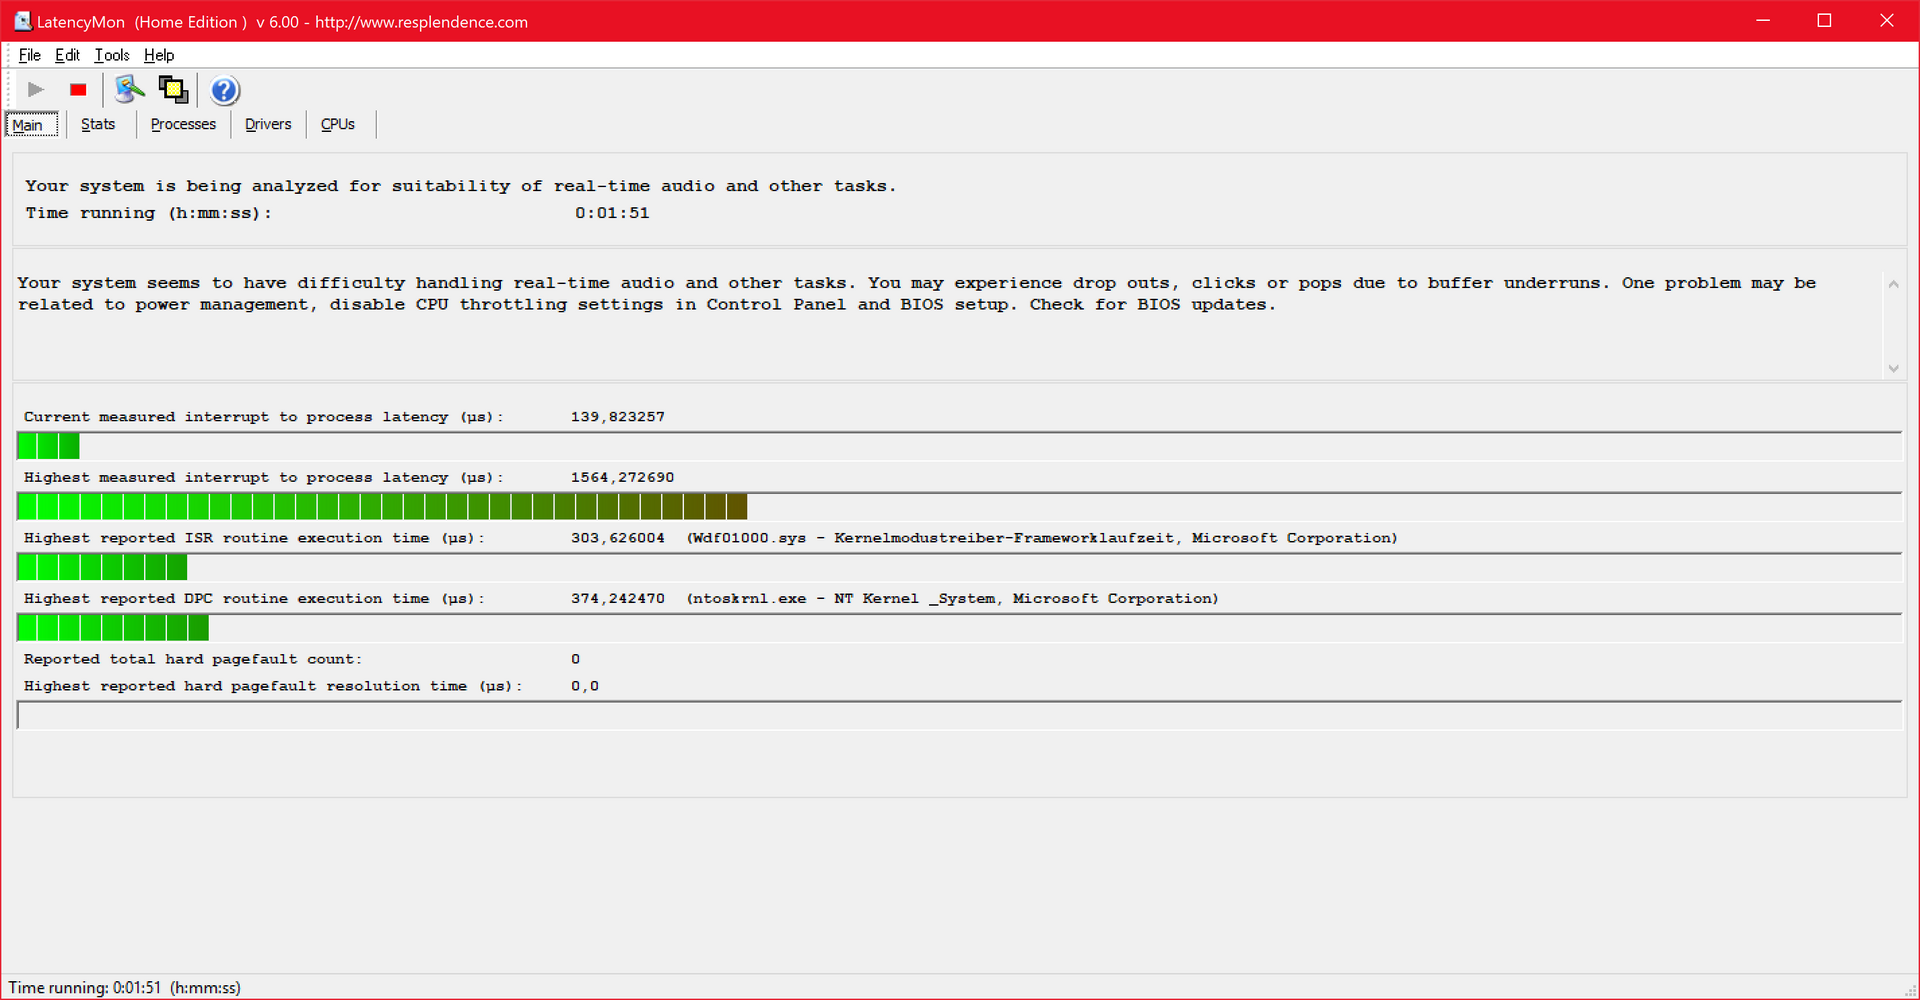Click the current latency value 139,823257
The height and width of the screenshot is (1000, 1920).
coord(618,417)
